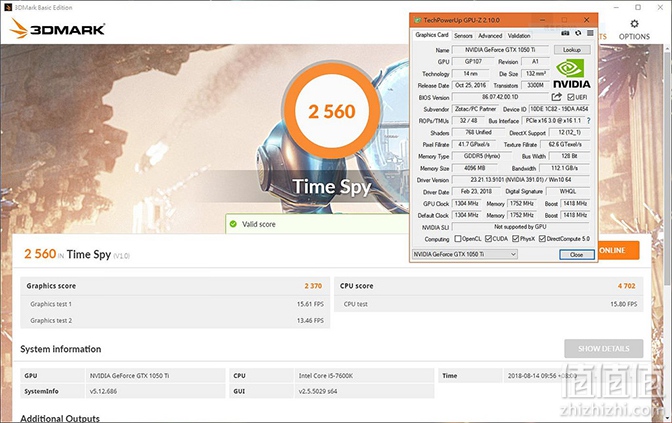Screen dimensions: 672x423
Task: Click Graphics test 1 row
Action: click(175, 304)
